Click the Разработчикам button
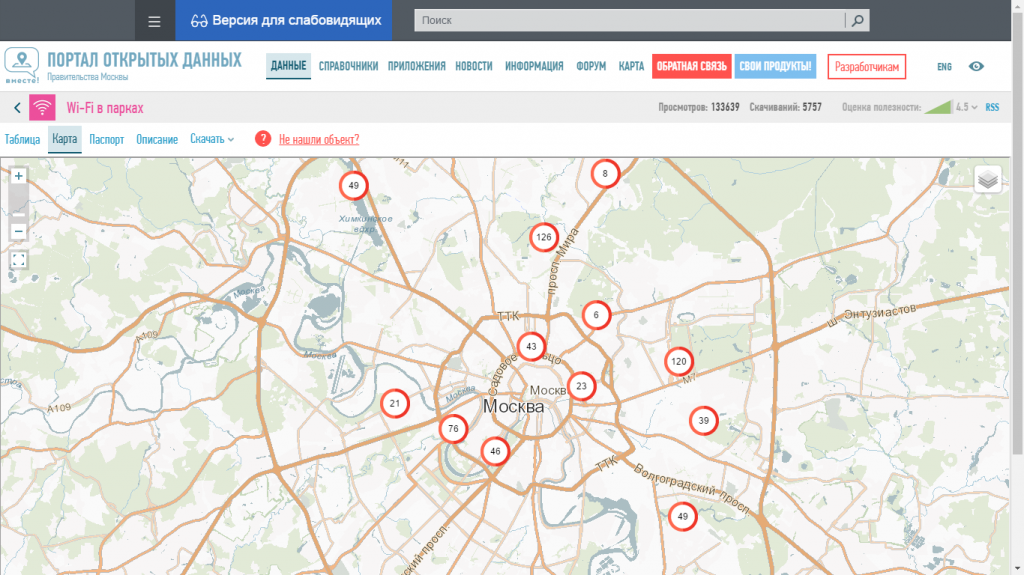 coord(867,67)
